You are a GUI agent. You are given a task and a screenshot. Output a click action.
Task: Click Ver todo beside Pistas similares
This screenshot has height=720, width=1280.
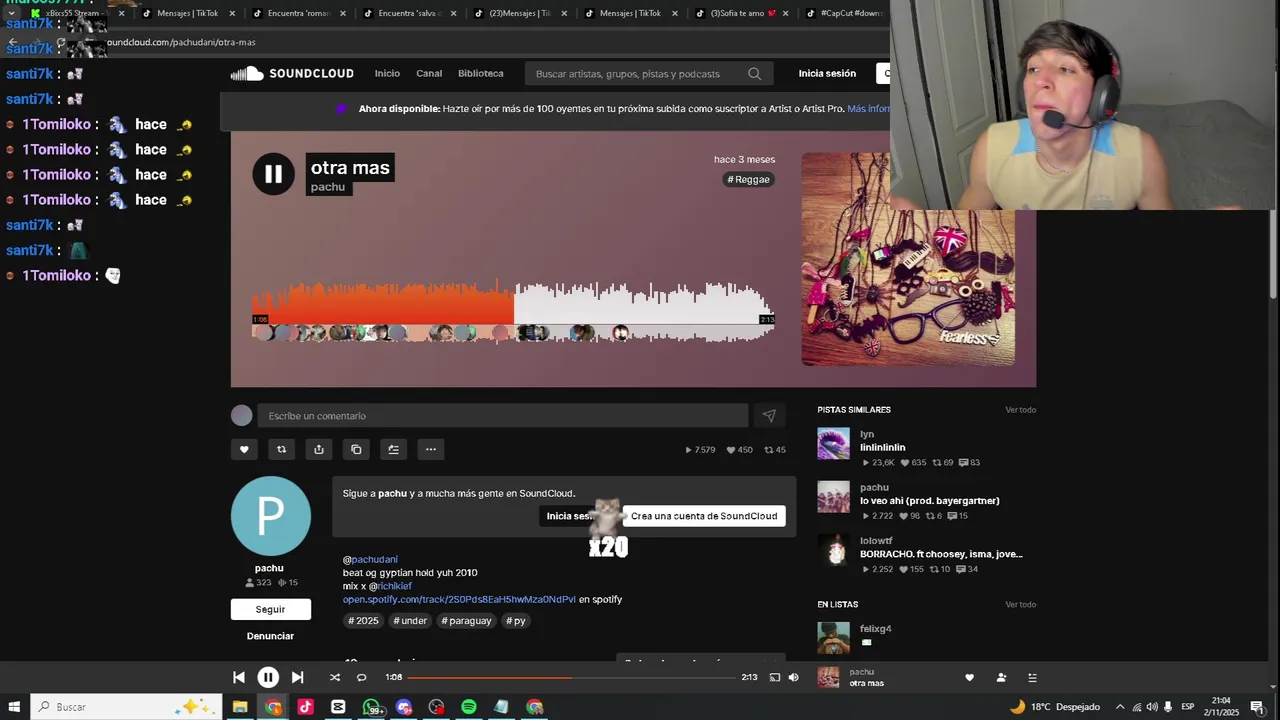point(1020,410)
